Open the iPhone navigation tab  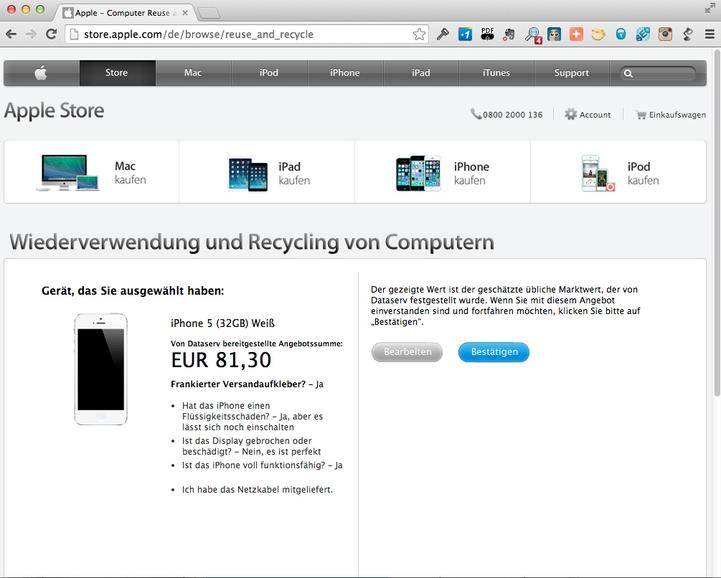coord(345,73)
